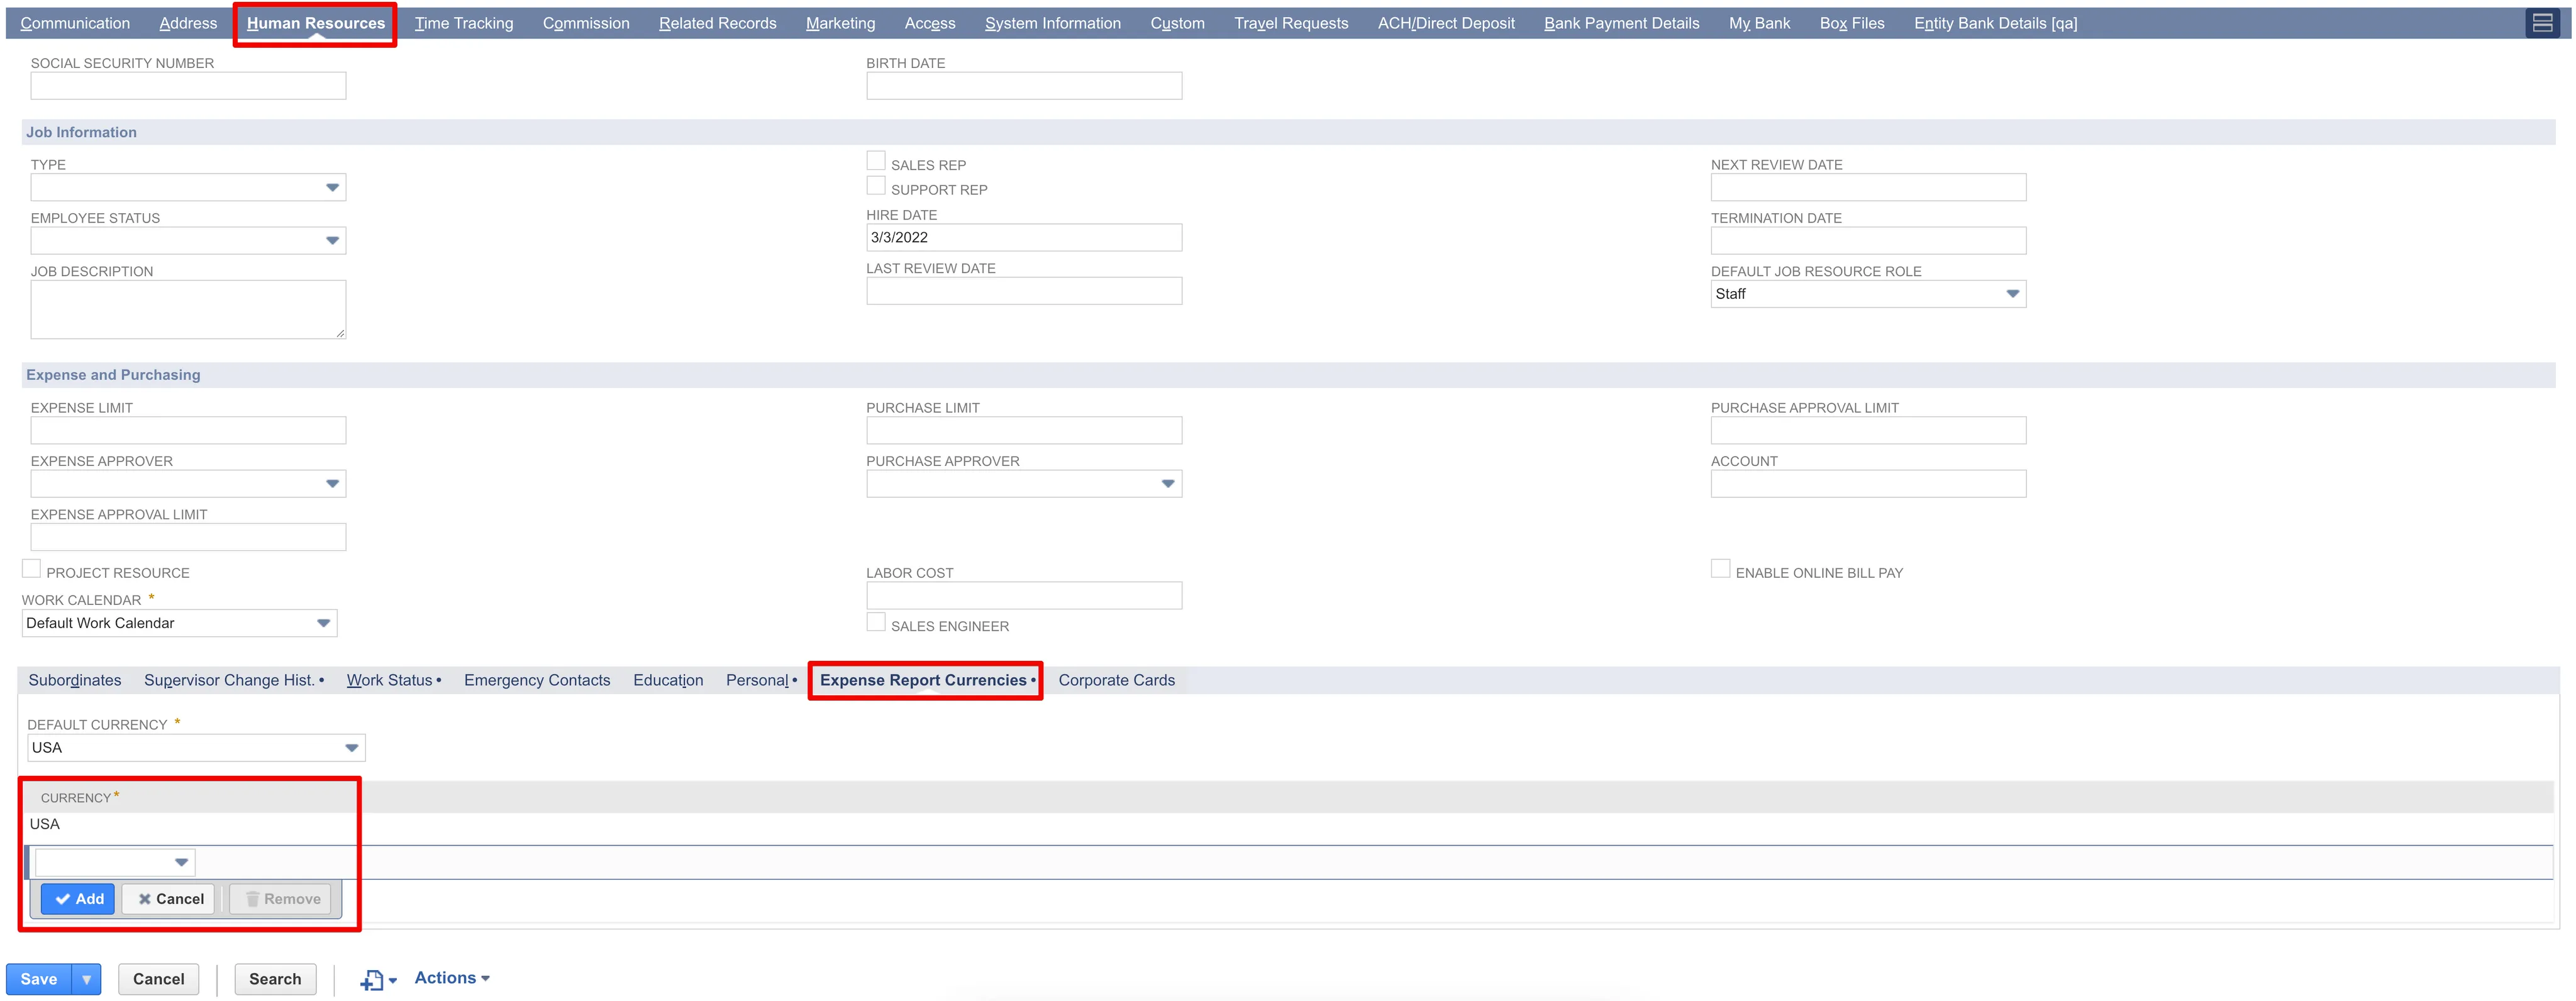
Task: Click the Social Security Number field
Action: pyautogui.click(x=188, y=85)
